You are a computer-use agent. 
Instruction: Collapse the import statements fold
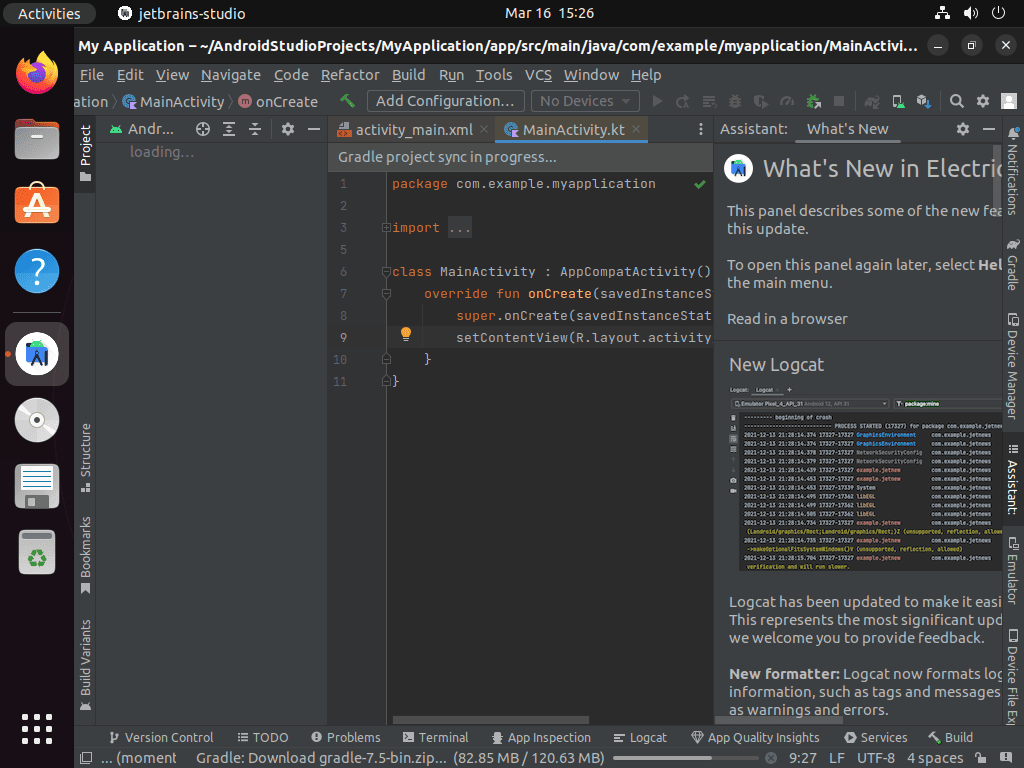click(x=384, y=227)
